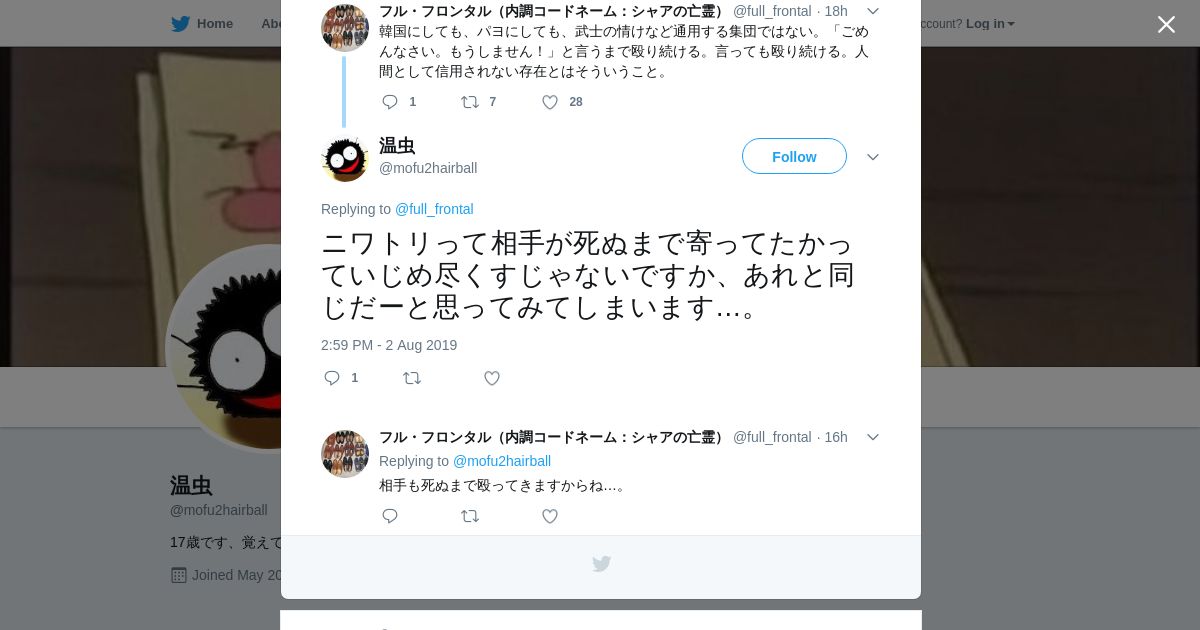Screen dimensions: 1200x630
Task: Open the tweet timestamp 2:59 PM - 2 Aug 2019
Action: click(389, 345)
